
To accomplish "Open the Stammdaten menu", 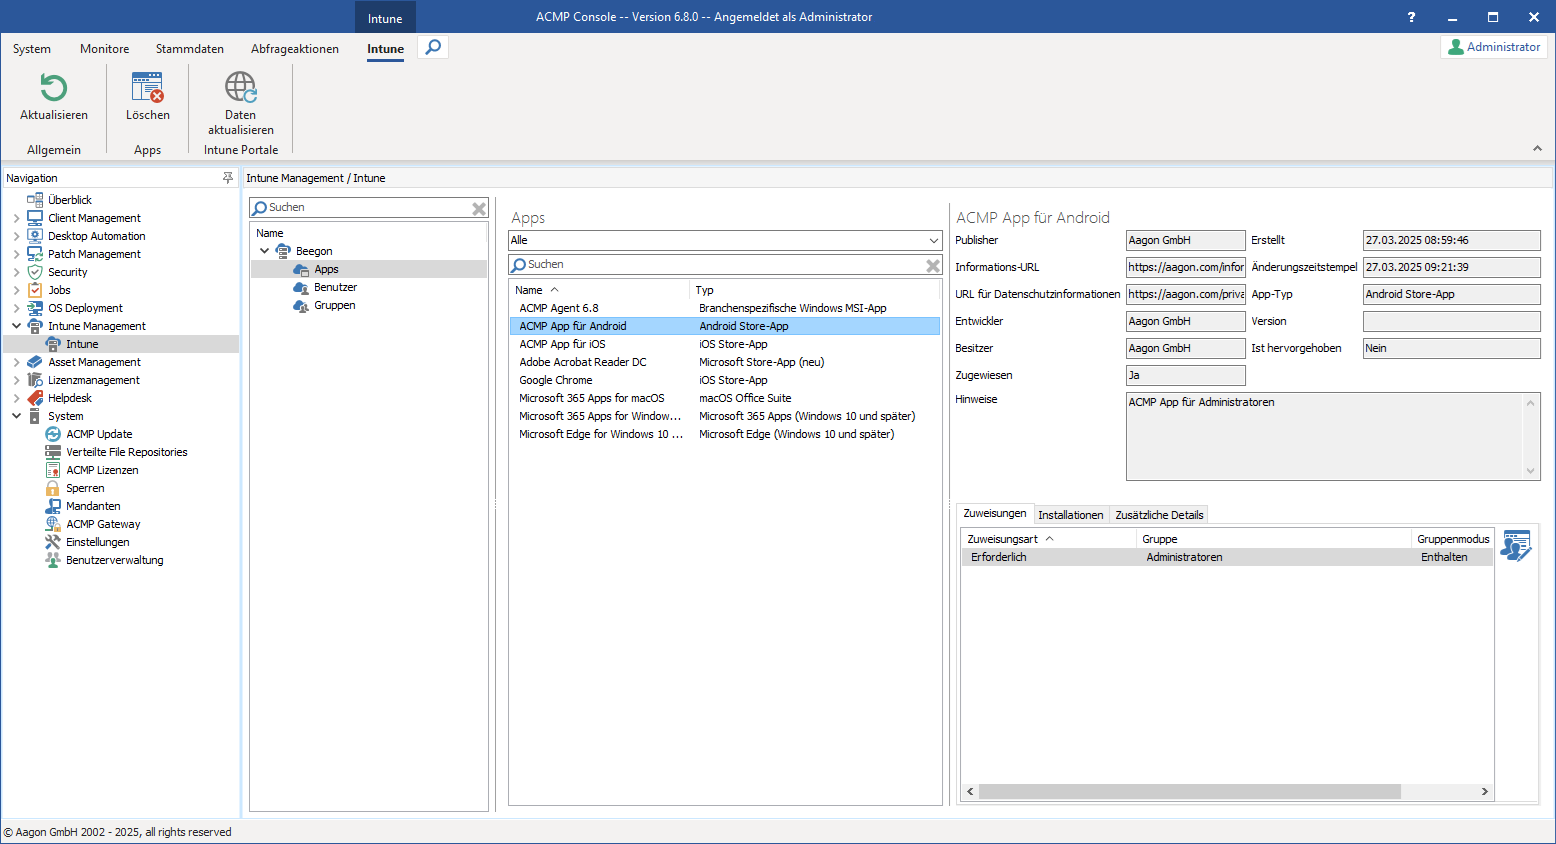I will point(189,48).
